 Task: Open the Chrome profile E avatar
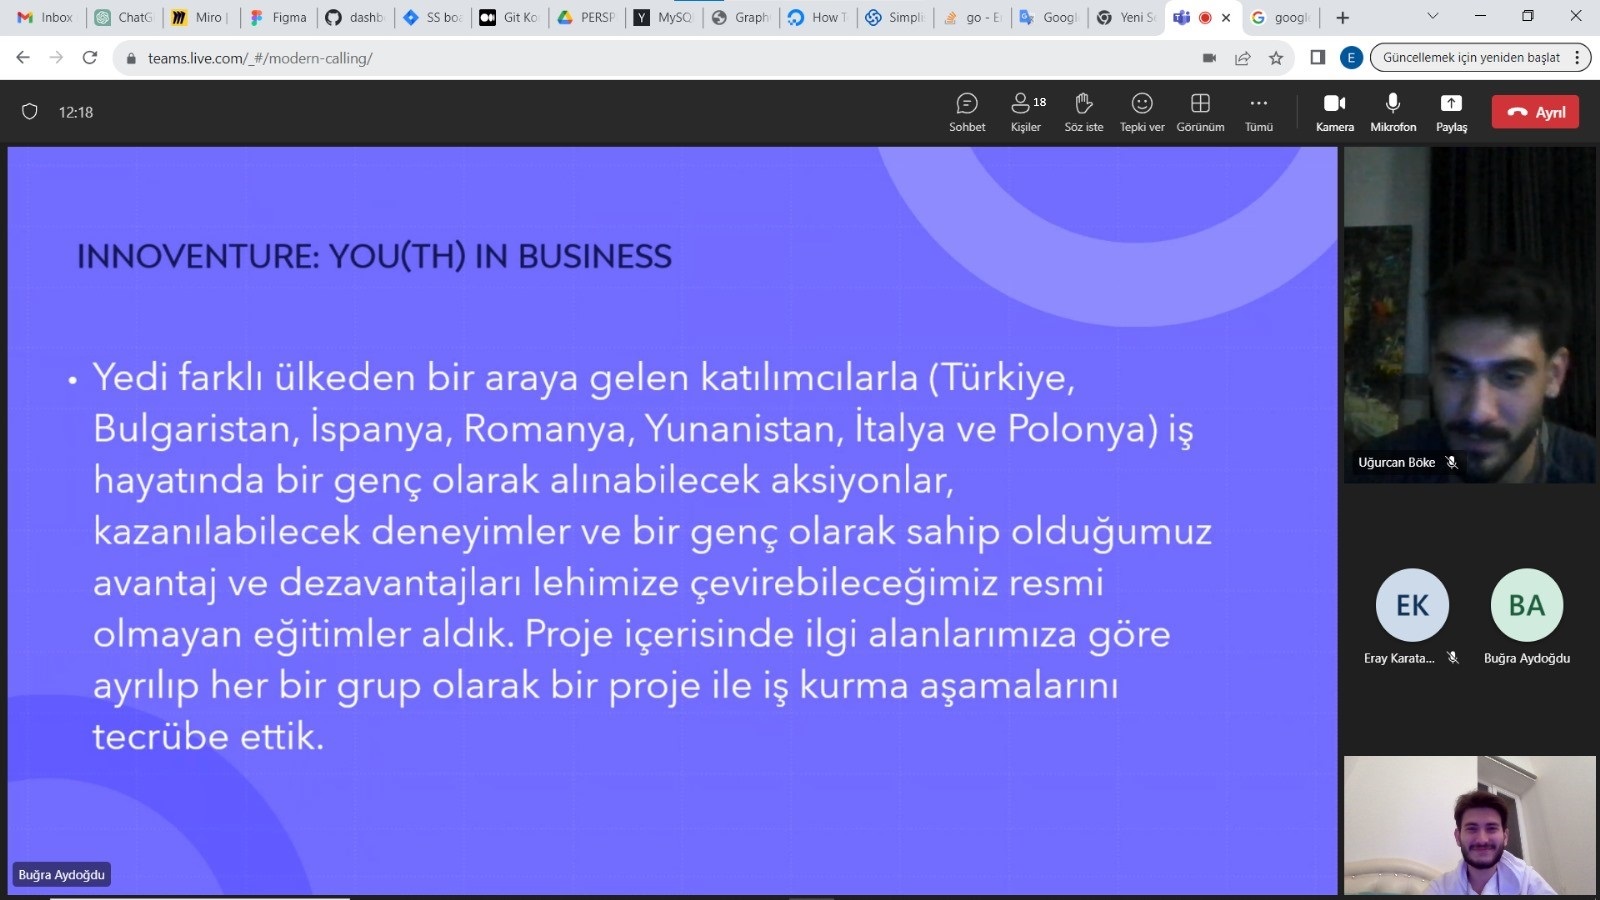1351,58
